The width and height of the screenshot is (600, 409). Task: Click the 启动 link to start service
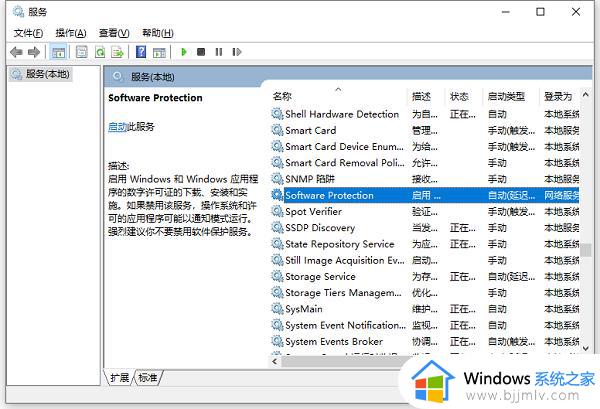tap(117, 127)
